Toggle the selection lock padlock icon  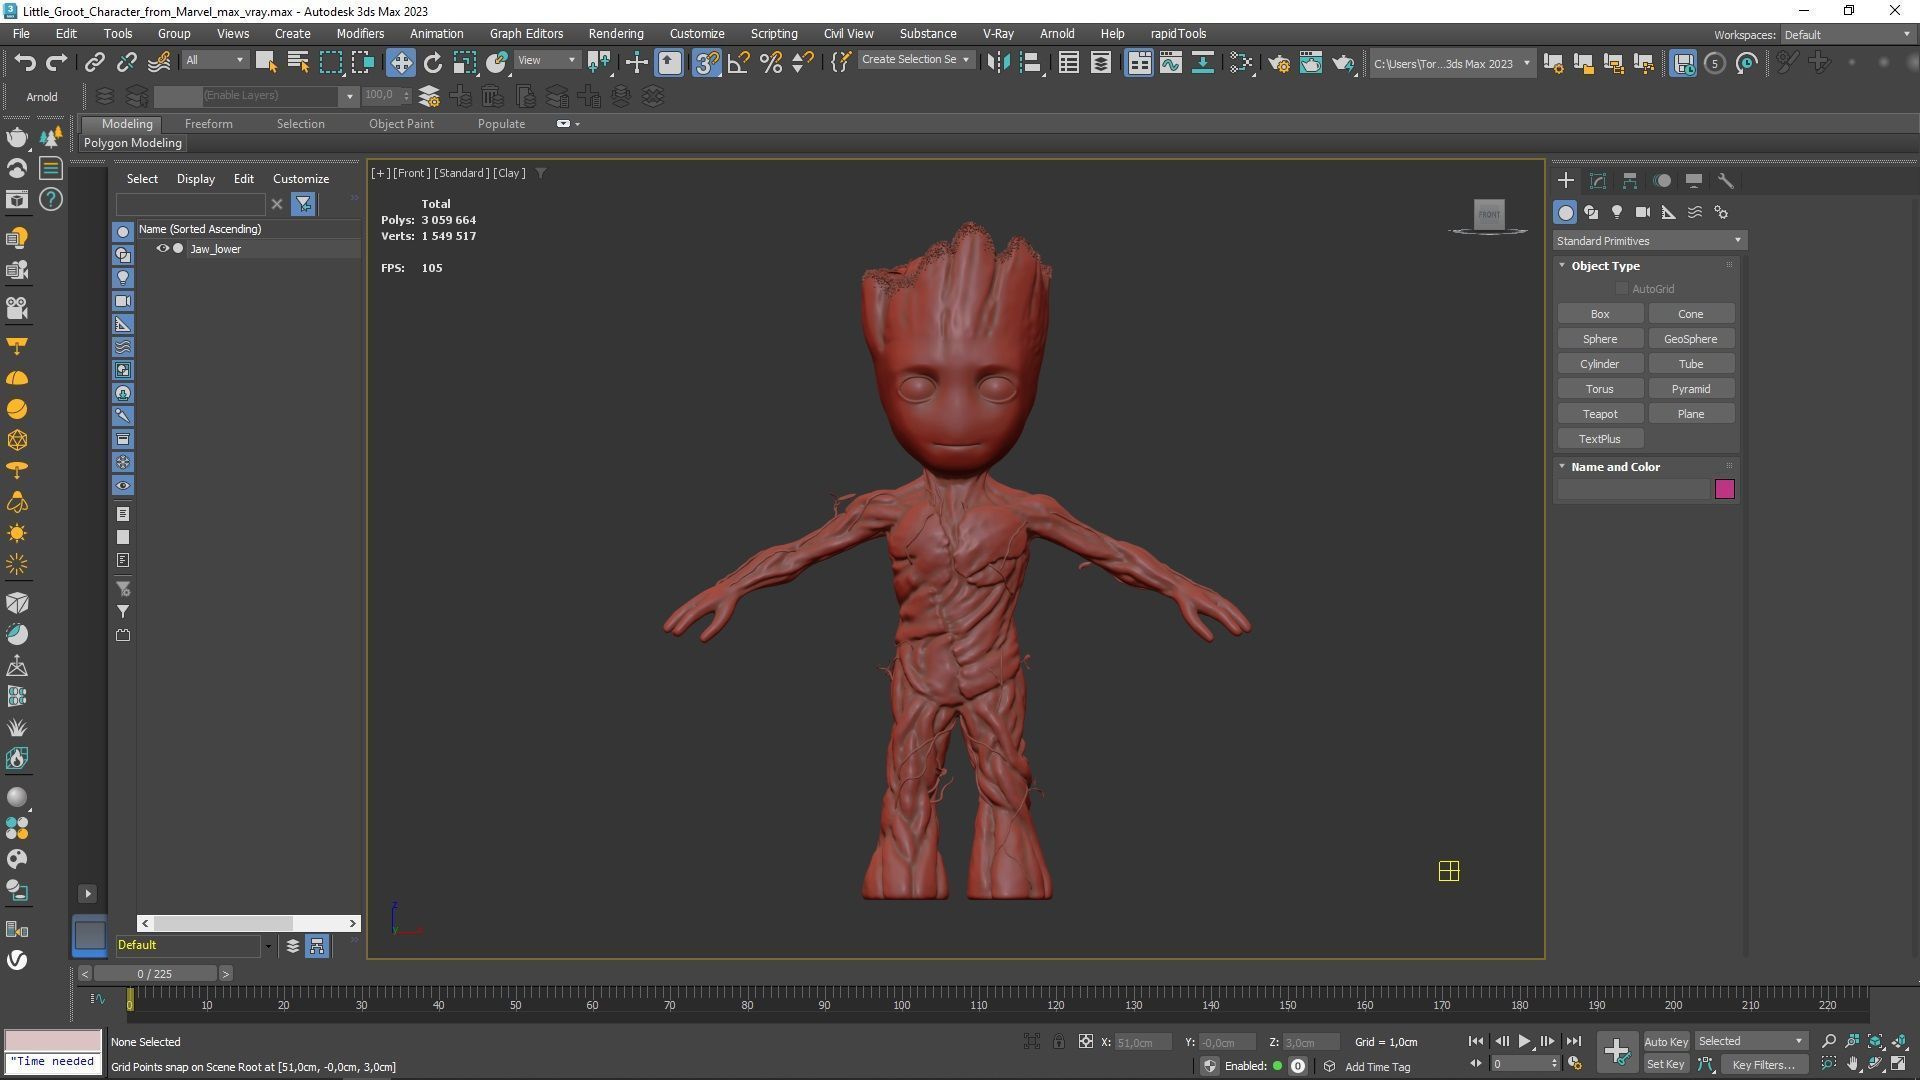click(1059, 1042)
